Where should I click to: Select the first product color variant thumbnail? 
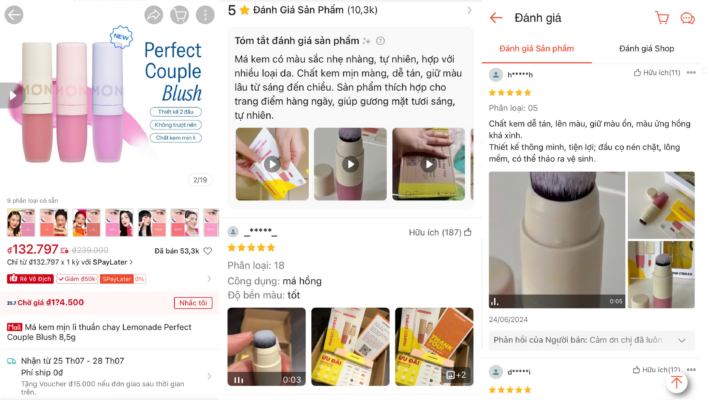coord(21,223)
